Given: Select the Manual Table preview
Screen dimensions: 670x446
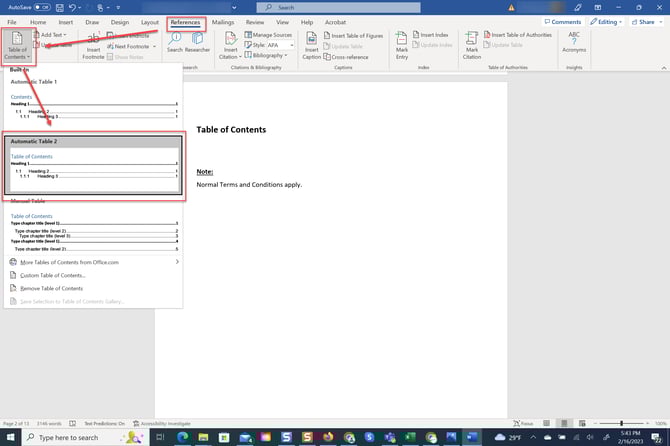Looking at the screenshot, I should 93,225.
